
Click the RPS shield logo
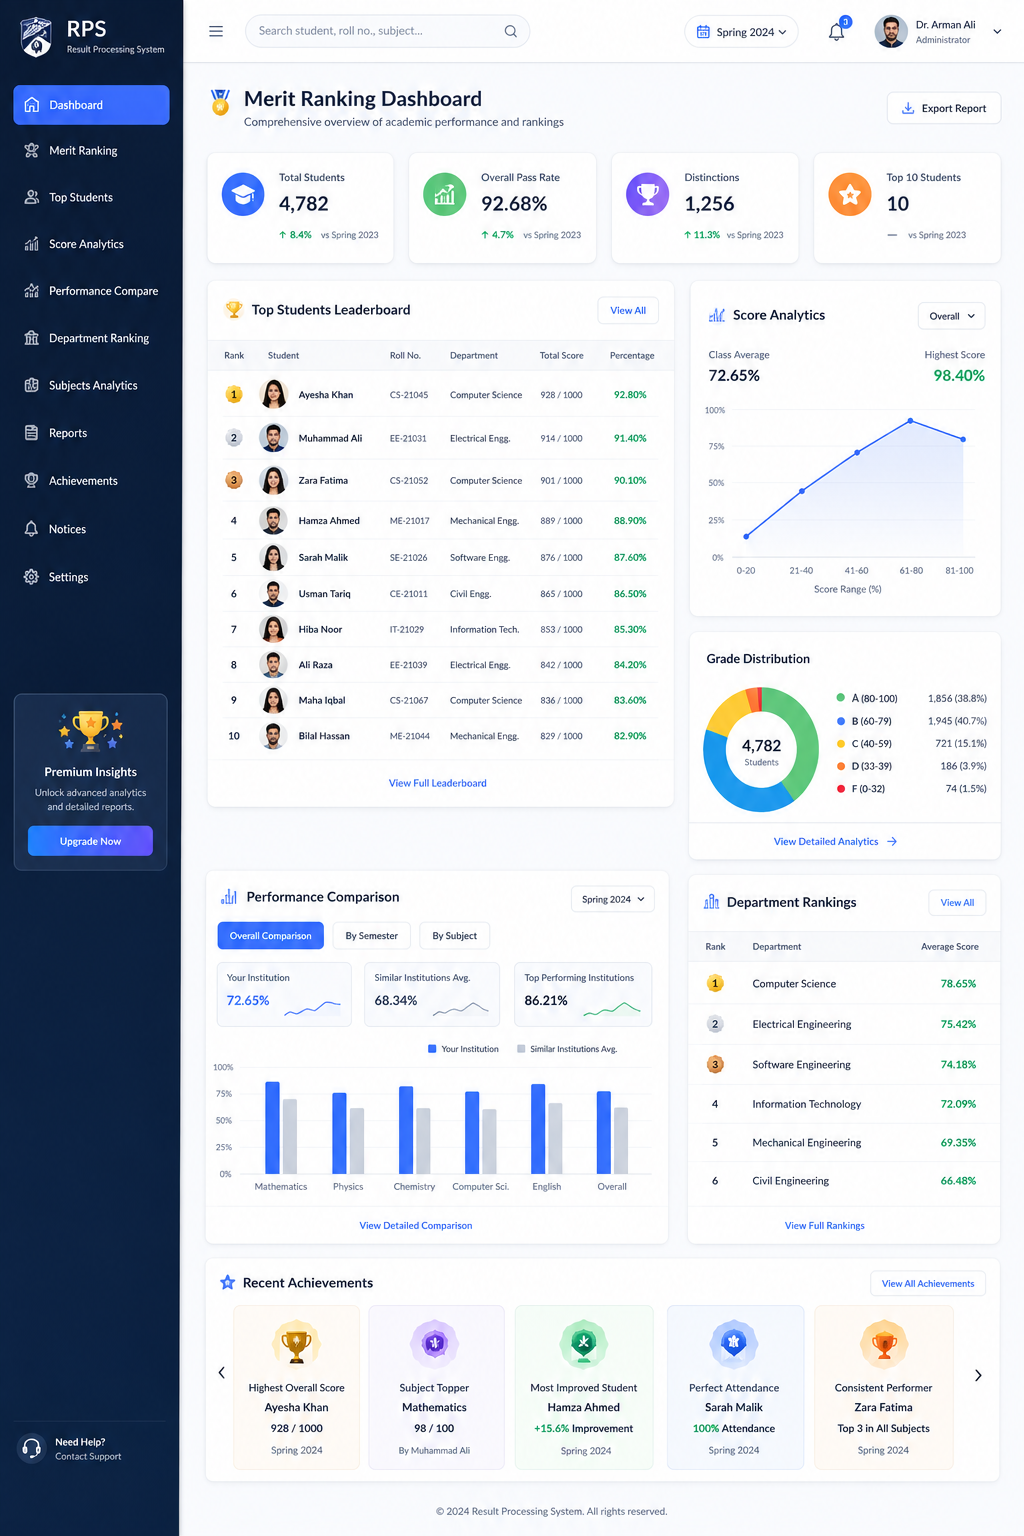coord(37,37)
